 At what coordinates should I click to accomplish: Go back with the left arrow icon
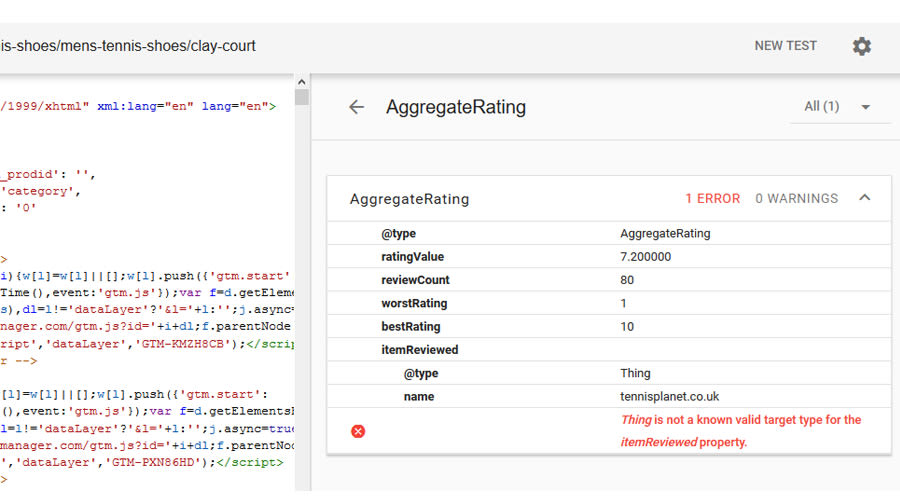[356, 107]
